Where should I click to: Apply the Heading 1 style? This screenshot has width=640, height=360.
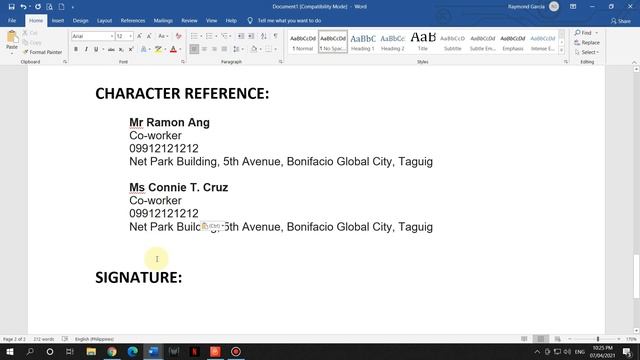pos(362,42)
